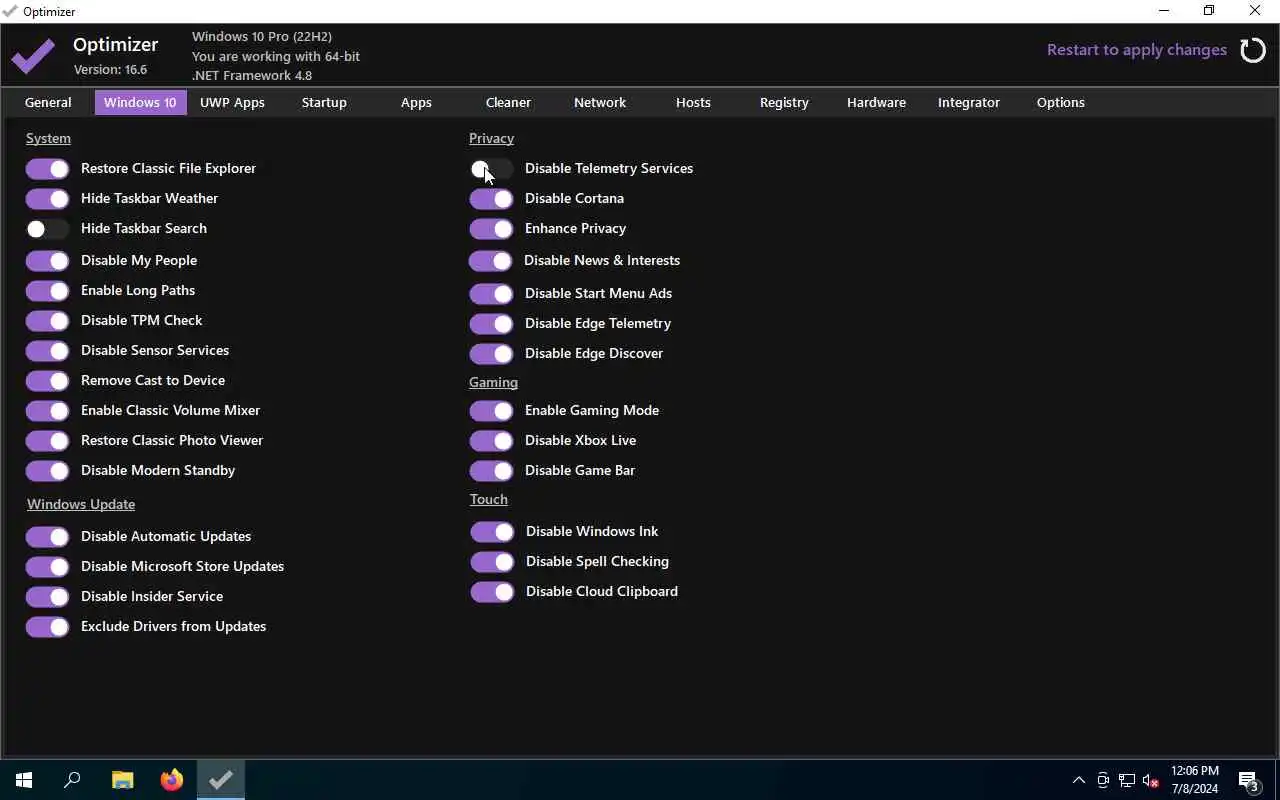Image resolution: width=1280 pixels, height=800 pixels.
Task: Toggle Disable Microsoft Store Updates switch
Action: click(47, 567)
